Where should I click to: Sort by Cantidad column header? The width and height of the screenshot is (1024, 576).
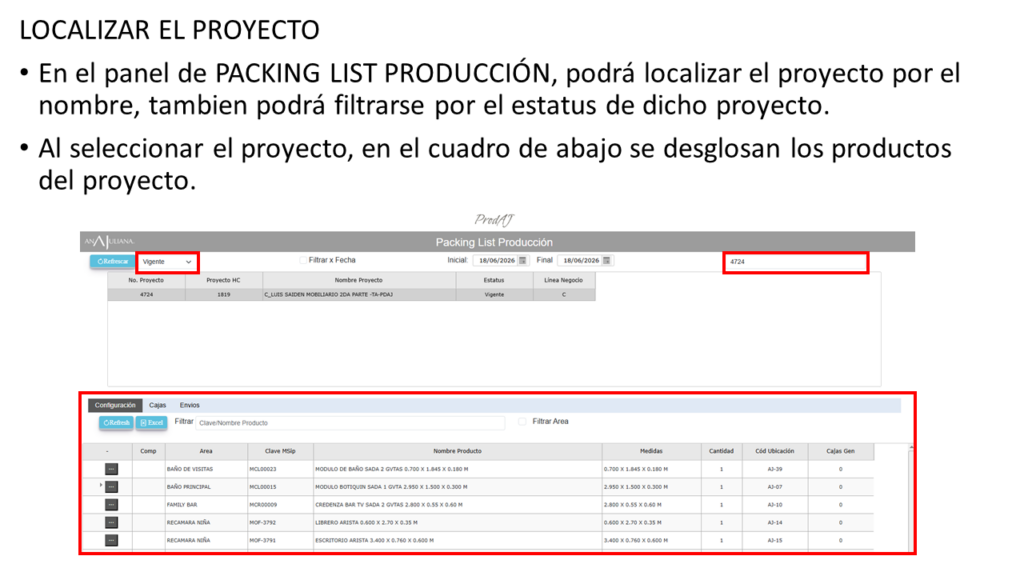pyautogui.click(x=721, y=451)
